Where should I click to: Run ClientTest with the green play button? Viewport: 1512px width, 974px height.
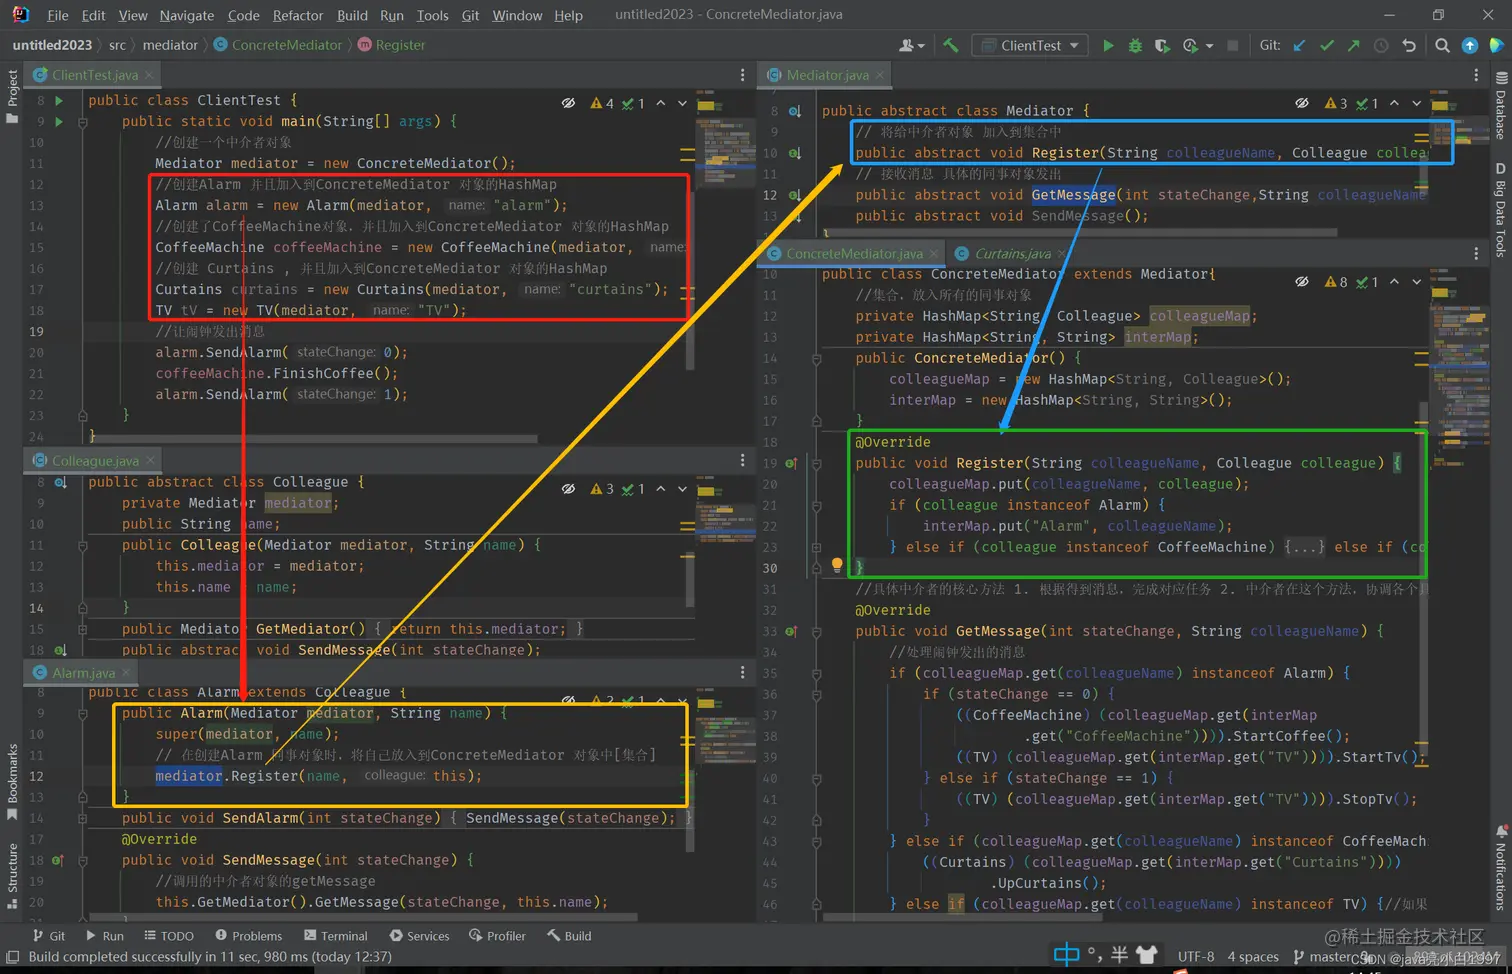(x=1108, y=45)
